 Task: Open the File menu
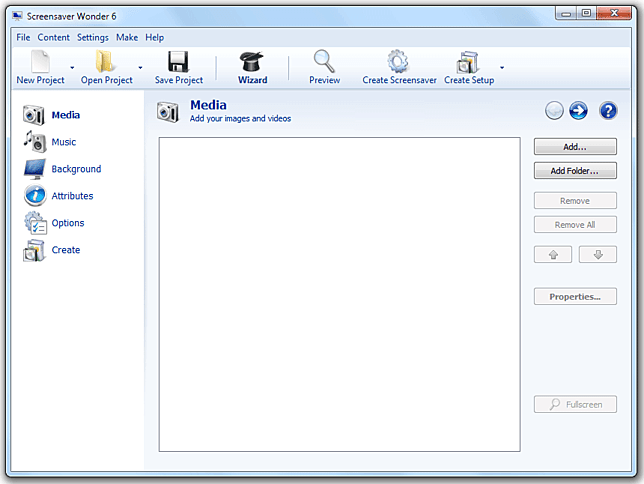click(x=23, y=37)
